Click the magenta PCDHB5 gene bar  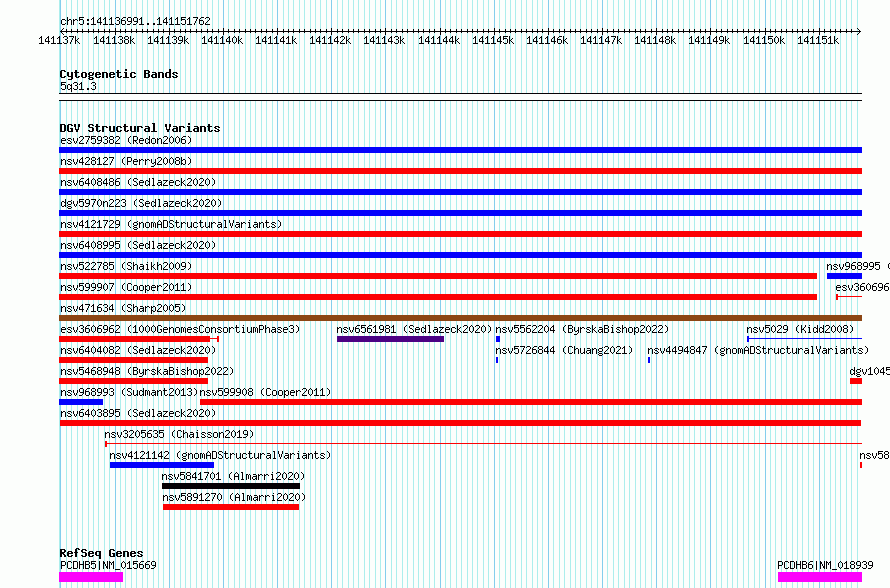pos(91,577)
